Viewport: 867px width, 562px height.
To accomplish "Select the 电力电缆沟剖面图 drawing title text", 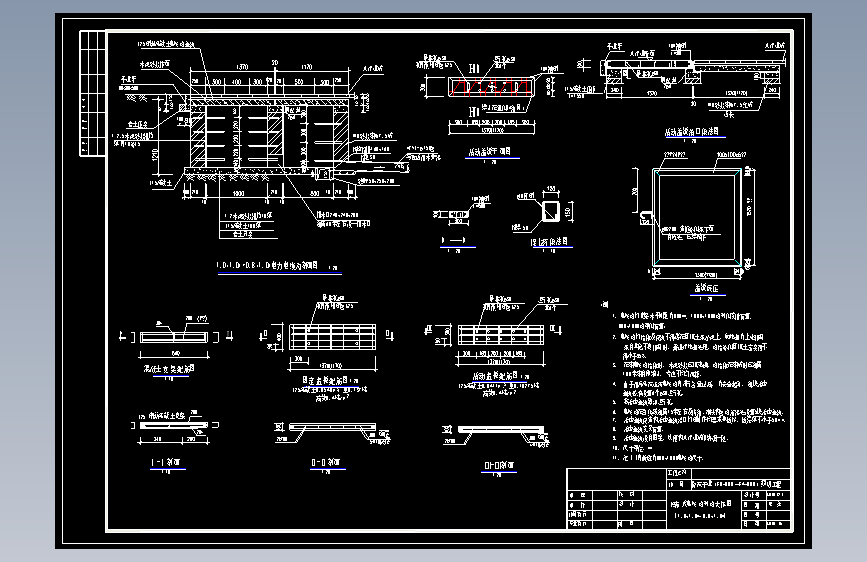I will click(x=267, y=266).
